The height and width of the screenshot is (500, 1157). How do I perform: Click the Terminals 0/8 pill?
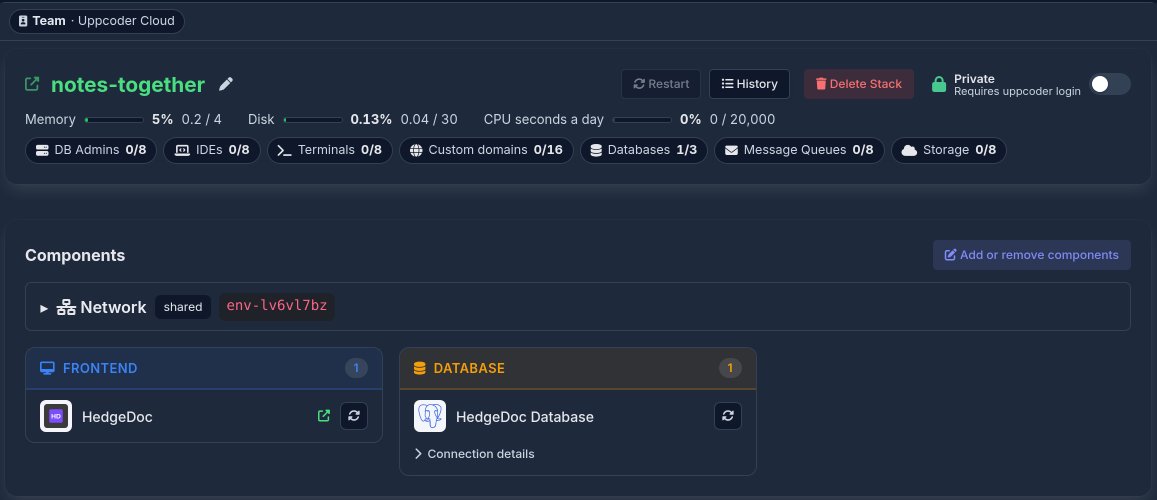tap(330, 150)
